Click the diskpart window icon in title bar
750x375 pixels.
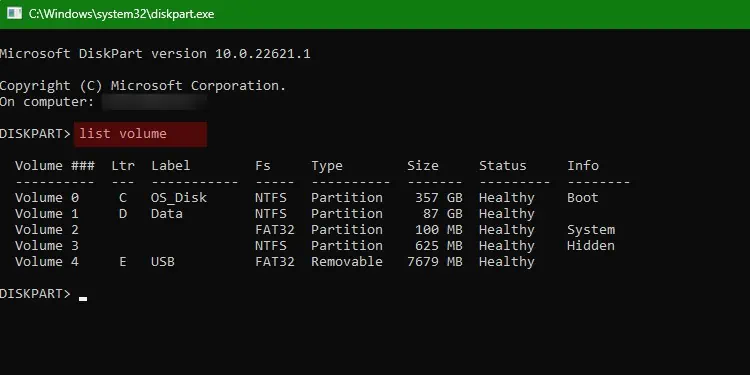pos(14,14)
